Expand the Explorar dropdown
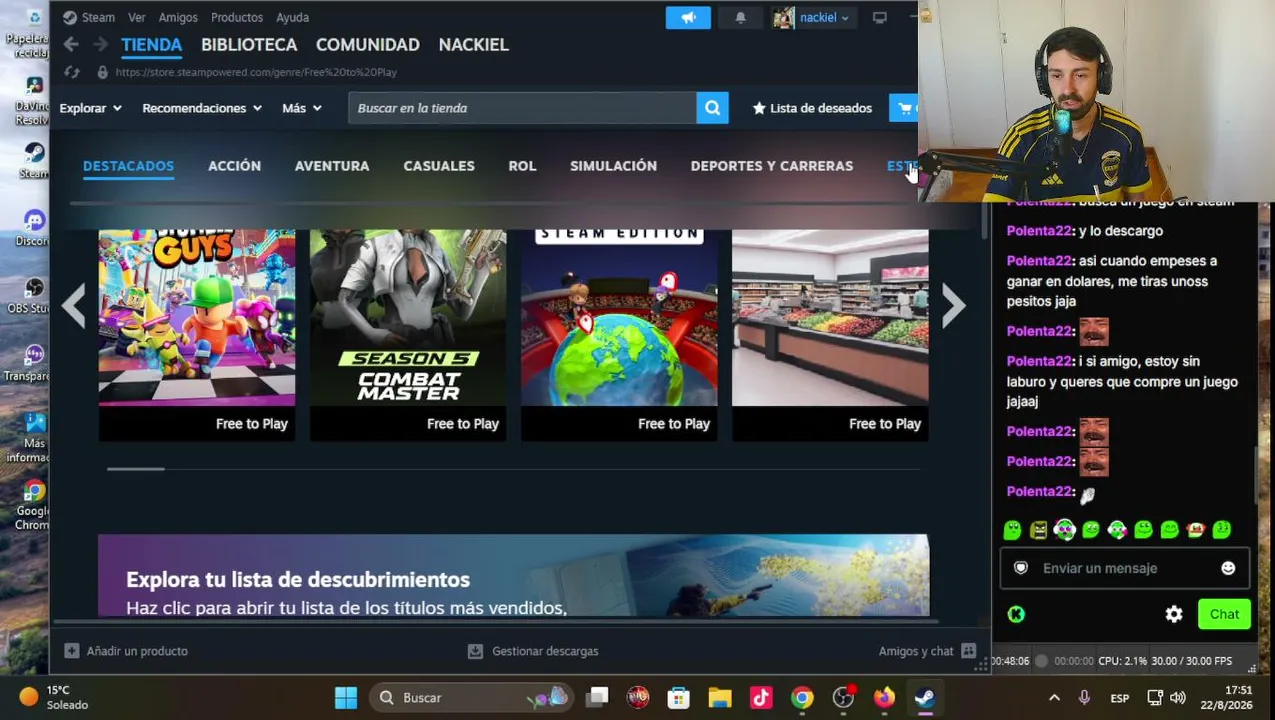Image resolution: width=1275 pixels, height=720 pixels. (90, 108)
